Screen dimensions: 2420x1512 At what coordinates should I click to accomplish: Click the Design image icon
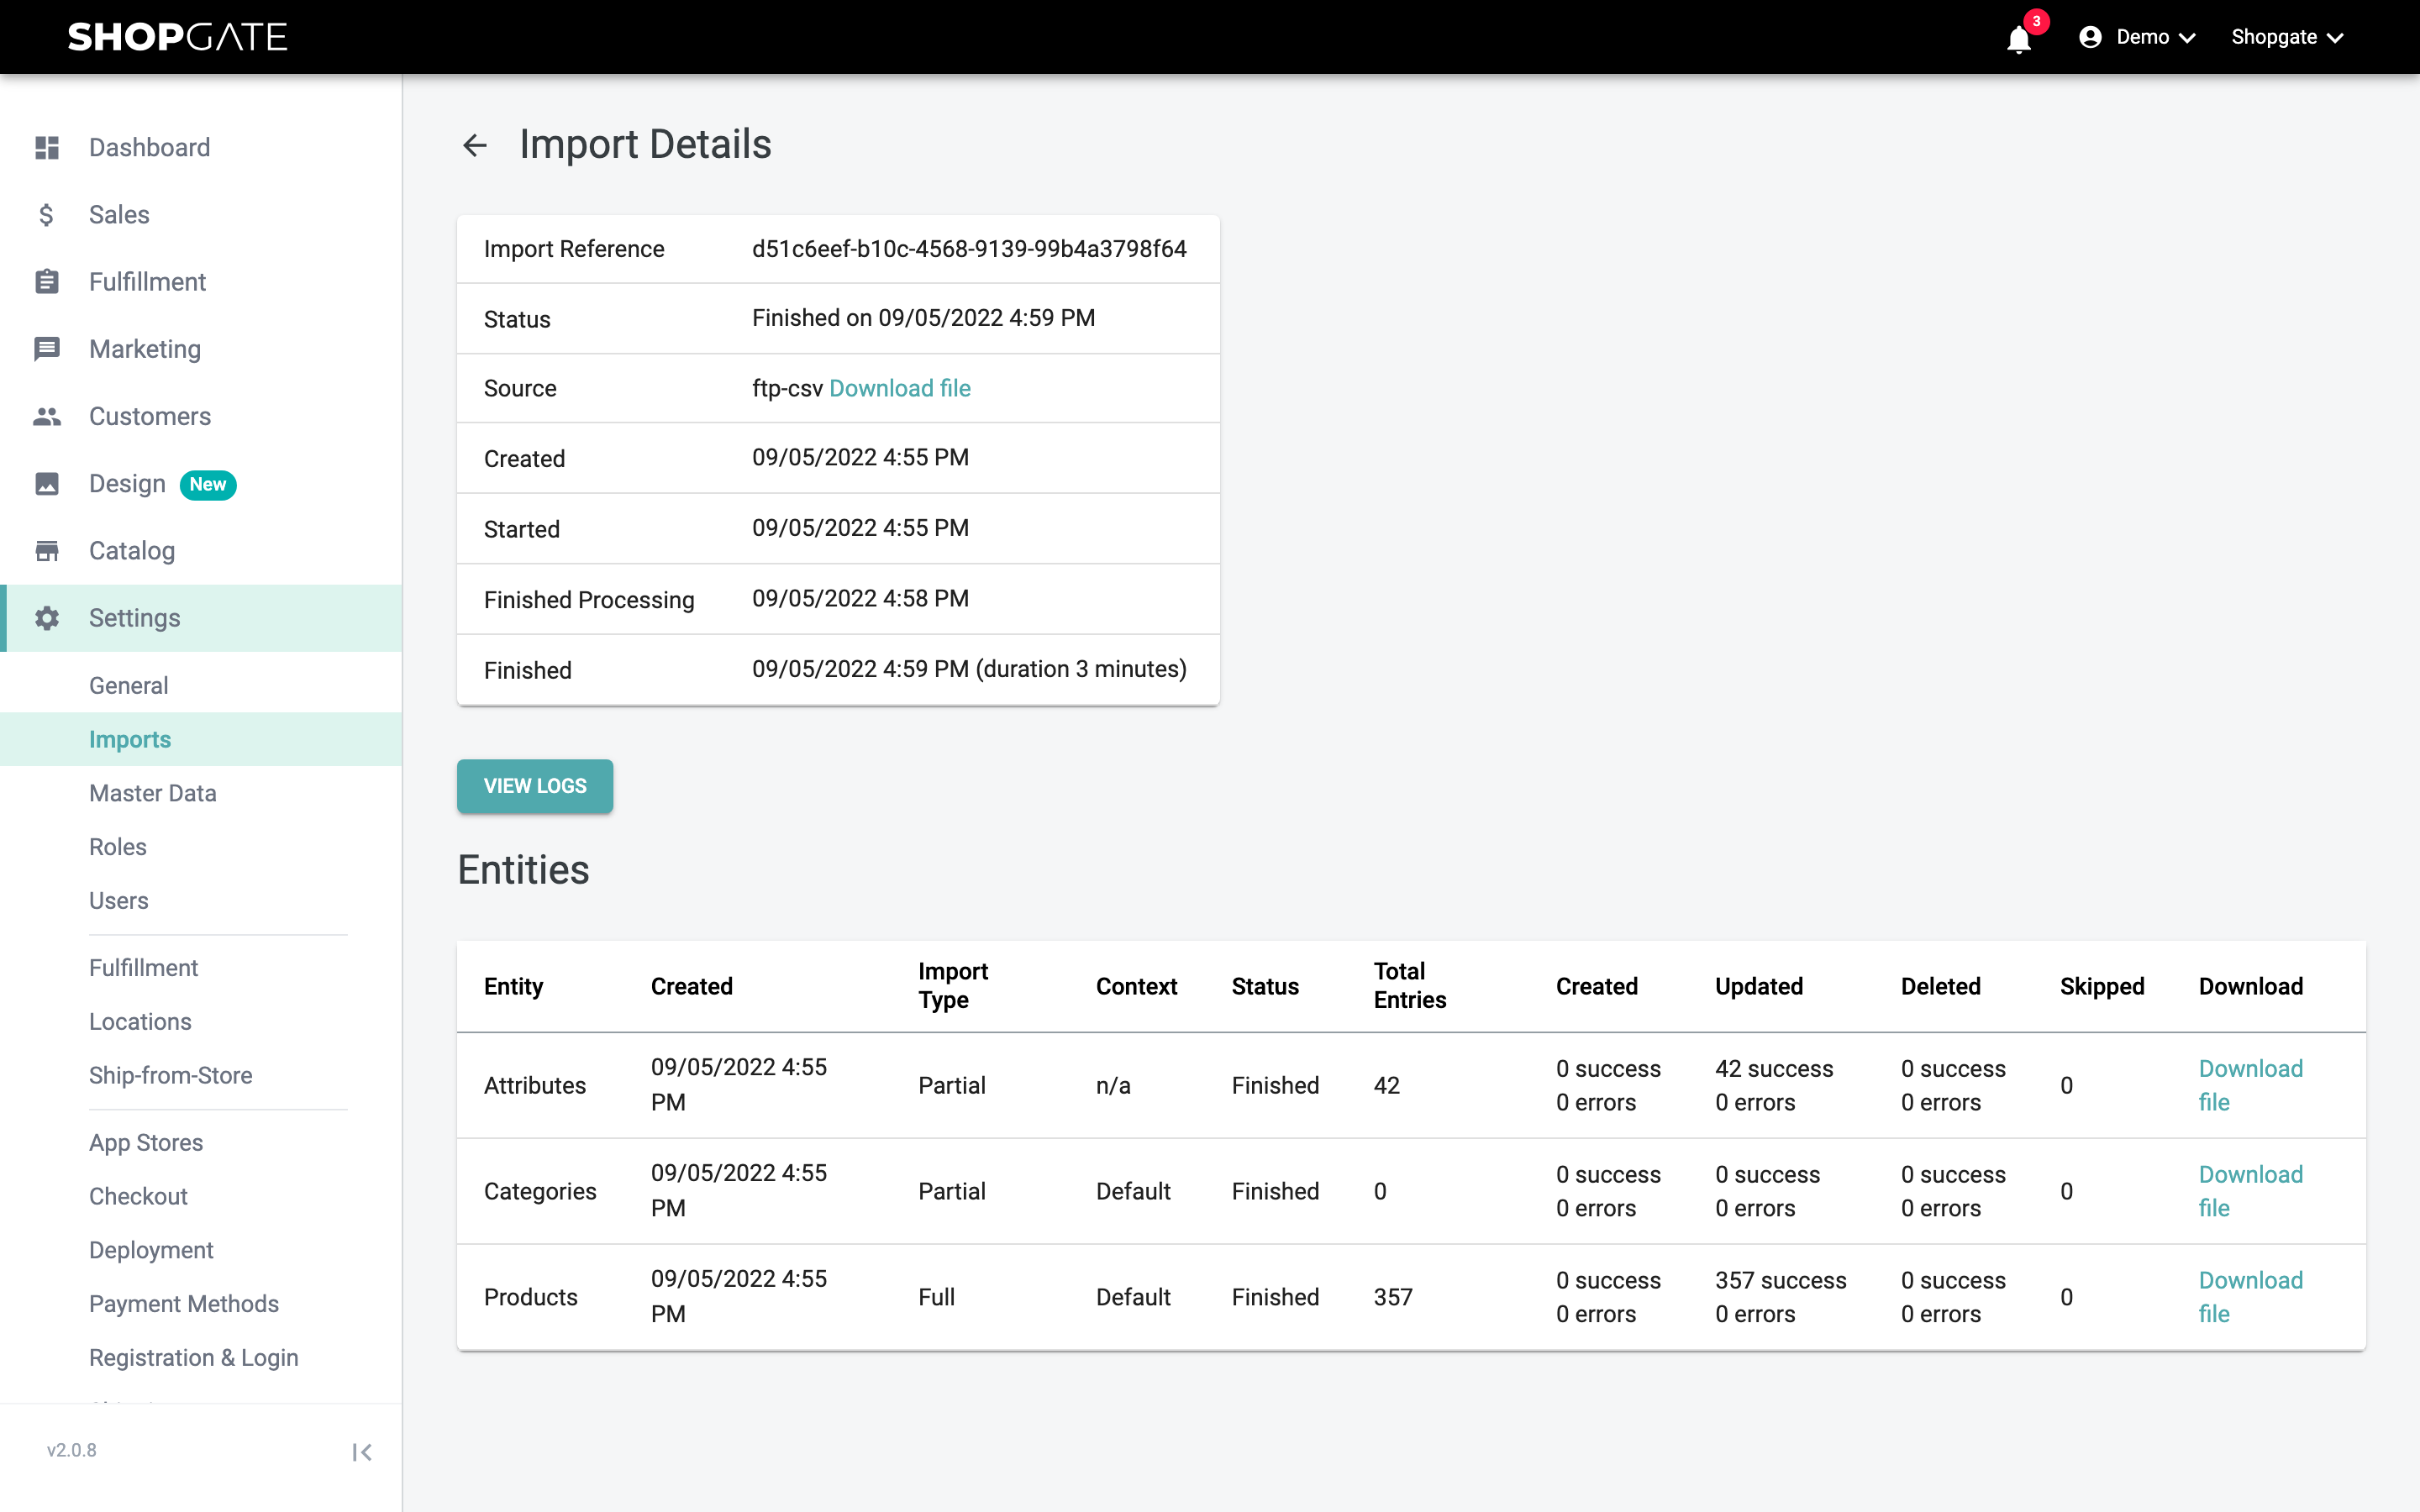(x=47, y=484)
